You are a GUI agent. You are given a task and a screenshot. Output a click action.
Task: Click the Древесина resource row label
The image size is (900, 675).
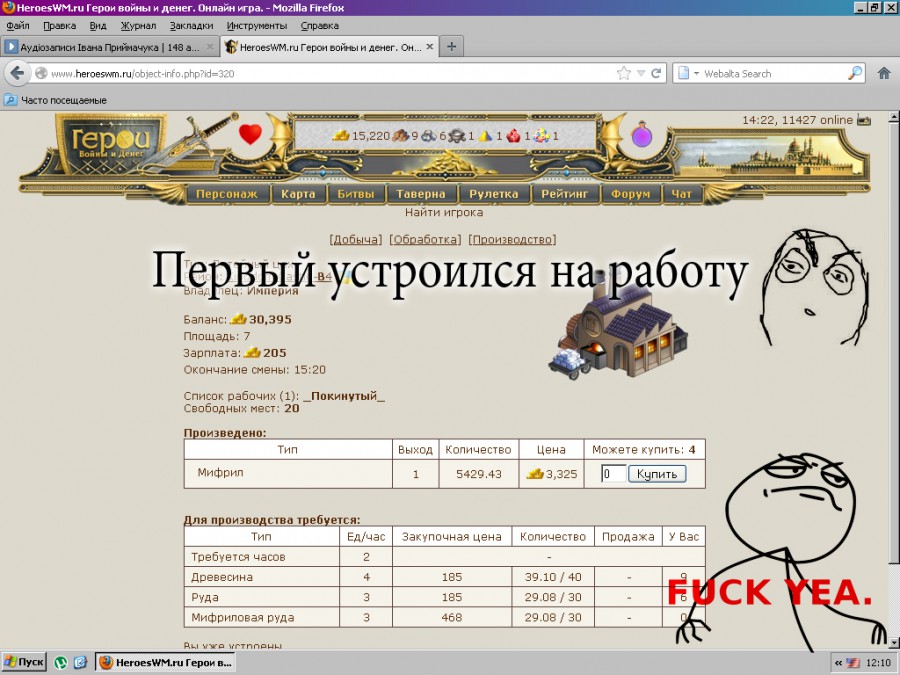[222, 577]
